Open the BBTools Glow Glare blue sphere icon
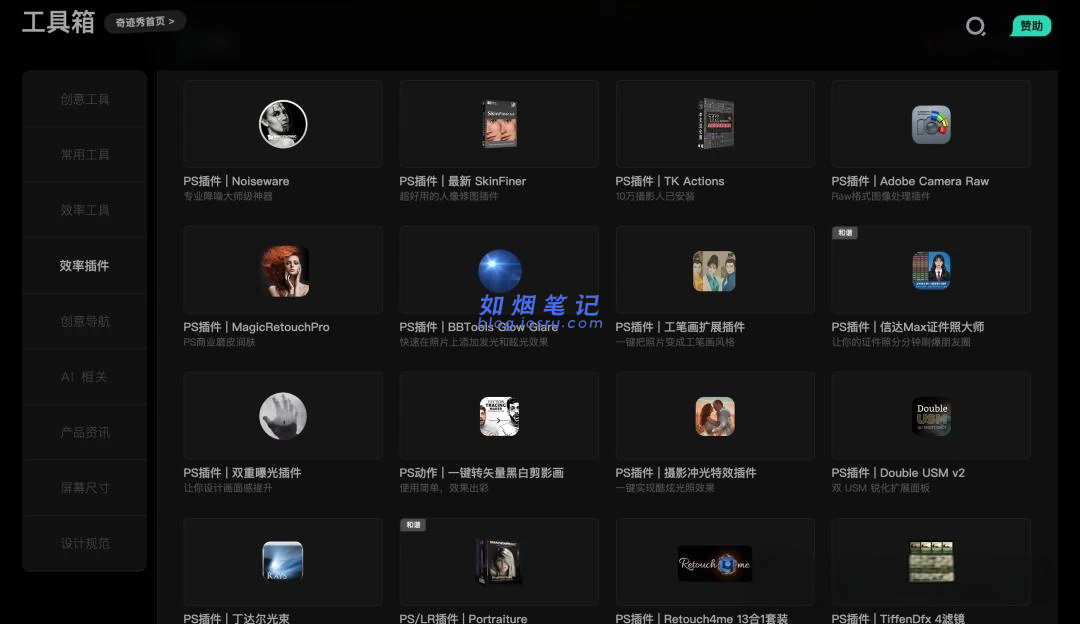This screenshot has height=624, width=1080. pyautogui.click(x=500, y=271)
